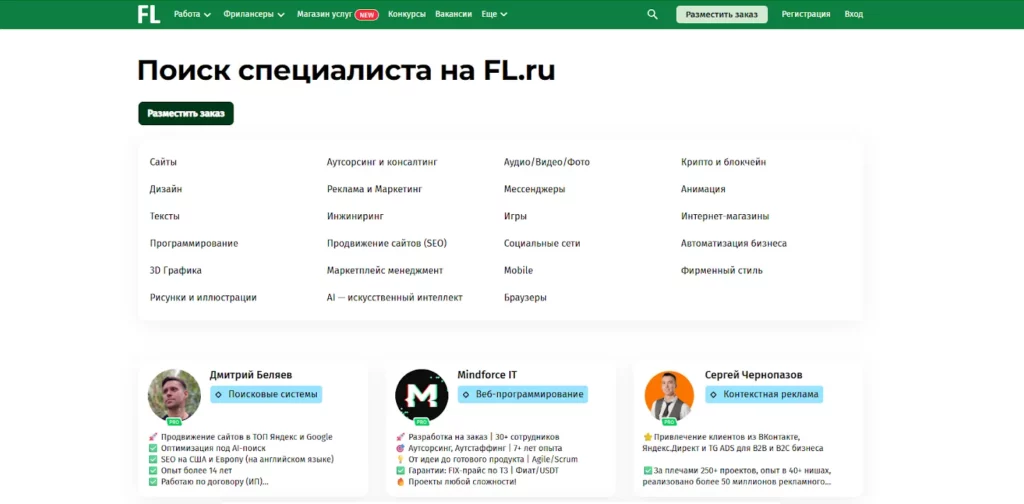Click text 'Работаю по договору (ИП)...'

click(215, 482)
